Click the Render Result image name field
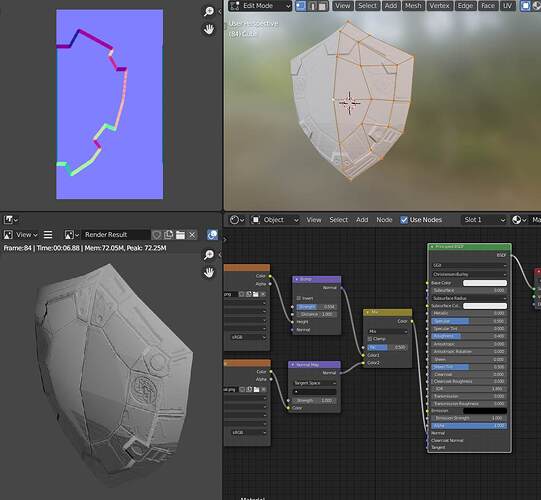541x500 pixels. click(x=116, y=235)
